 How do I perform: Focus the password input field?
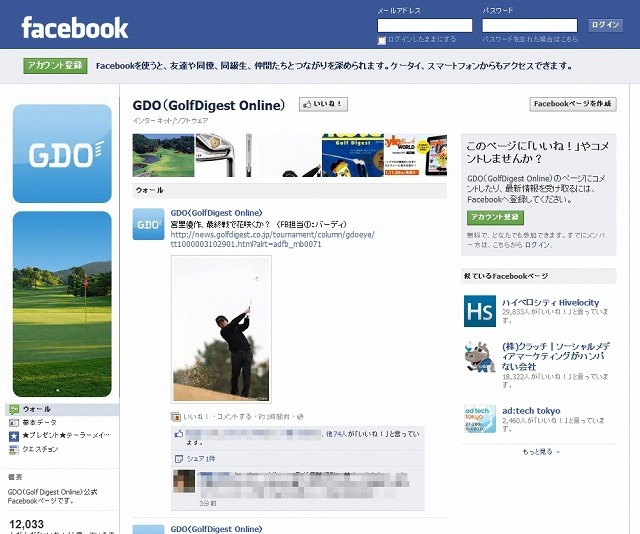coord(529,25)
